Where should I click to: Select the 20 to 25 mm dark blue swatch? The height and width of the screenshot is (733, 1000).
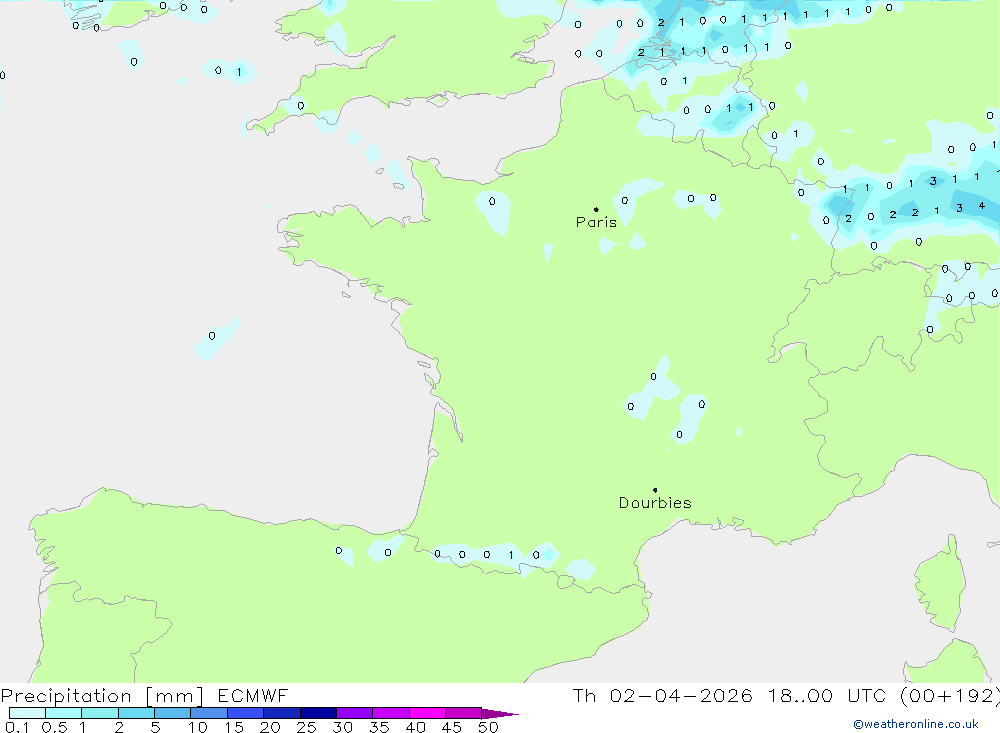tap(282, 713)
